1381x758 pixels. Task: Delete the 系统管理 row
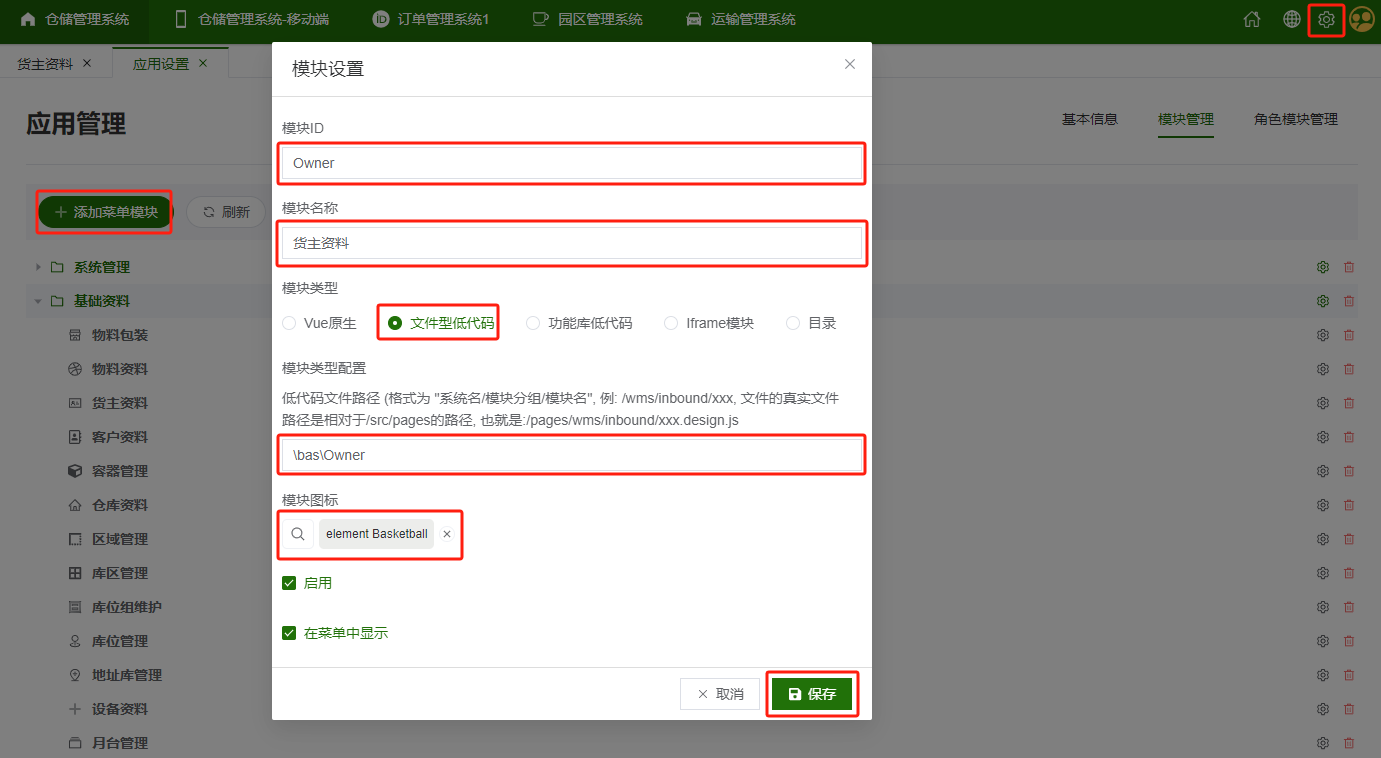pyautogui.click(x=1349, y=267)
